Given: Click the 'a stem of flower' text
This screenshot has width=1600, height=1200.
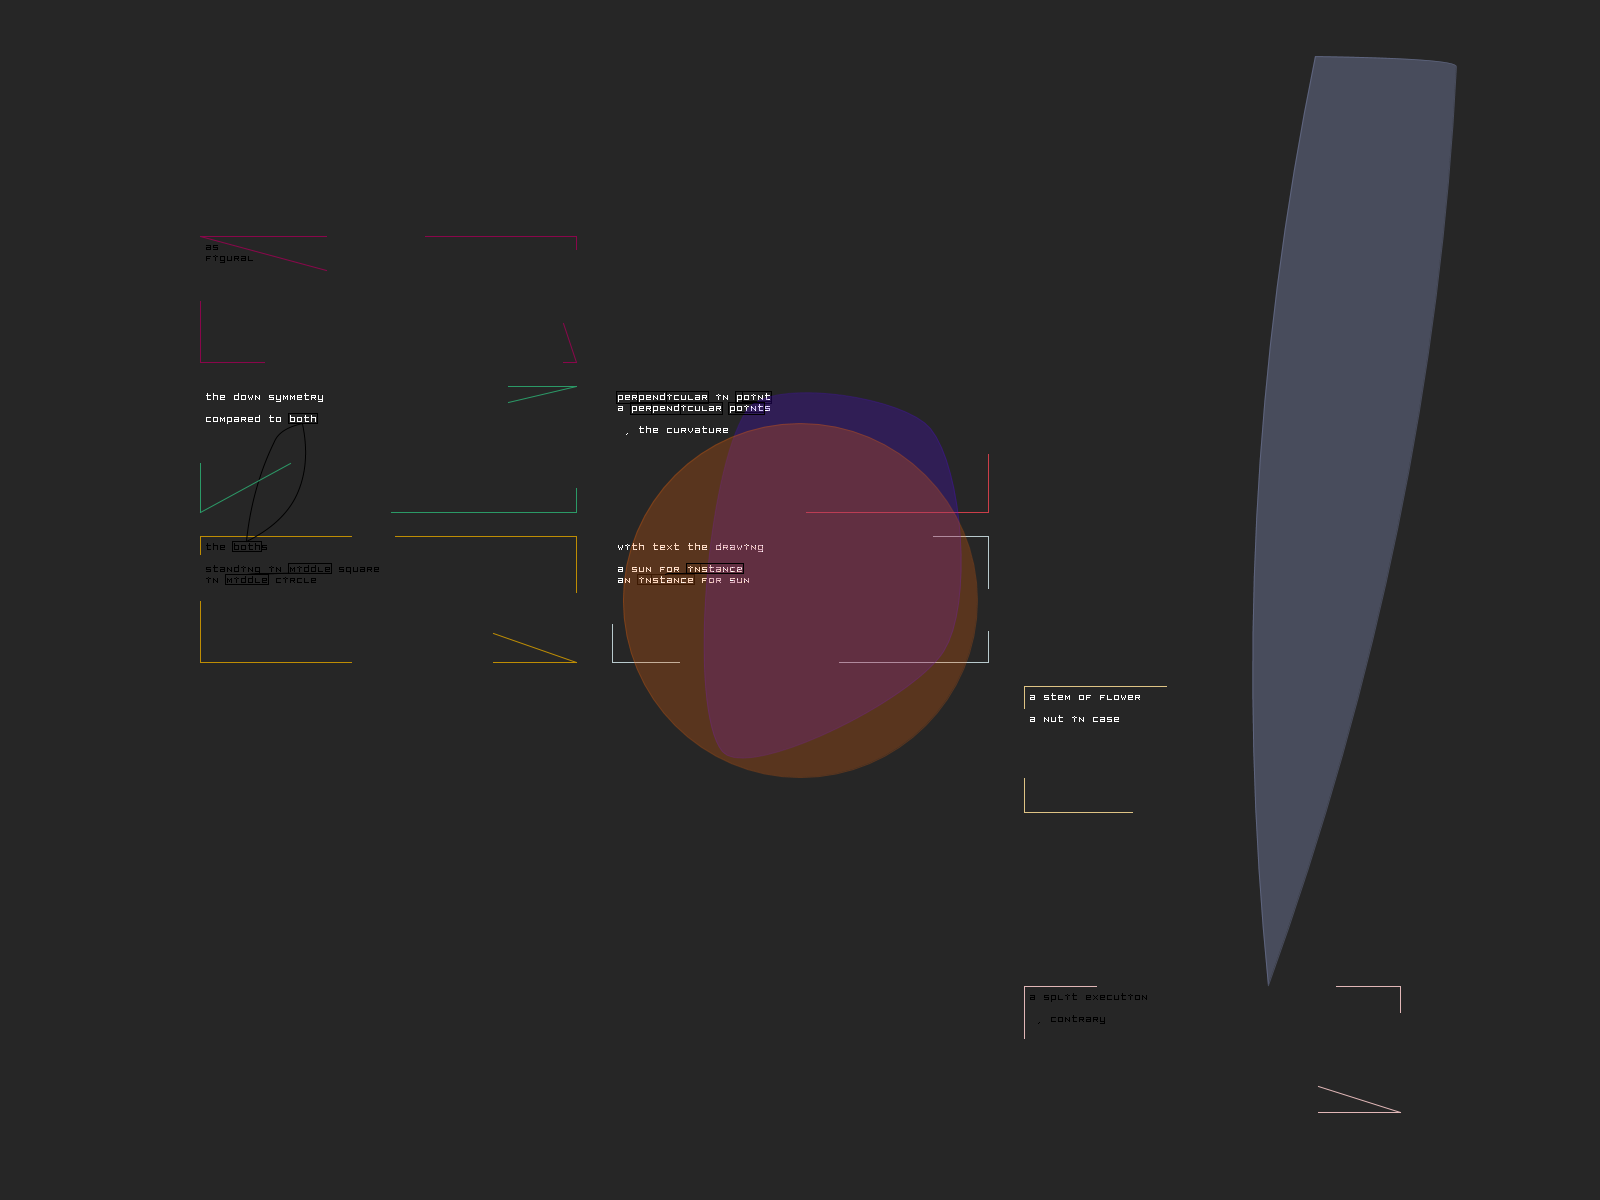Looking at the screenshot, I should 1084,697.
